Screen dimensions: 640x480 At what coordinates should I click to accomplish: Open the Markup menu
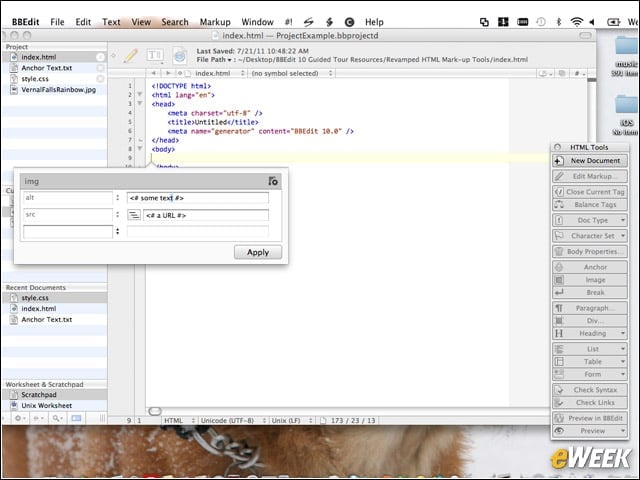tap(215, 22)
